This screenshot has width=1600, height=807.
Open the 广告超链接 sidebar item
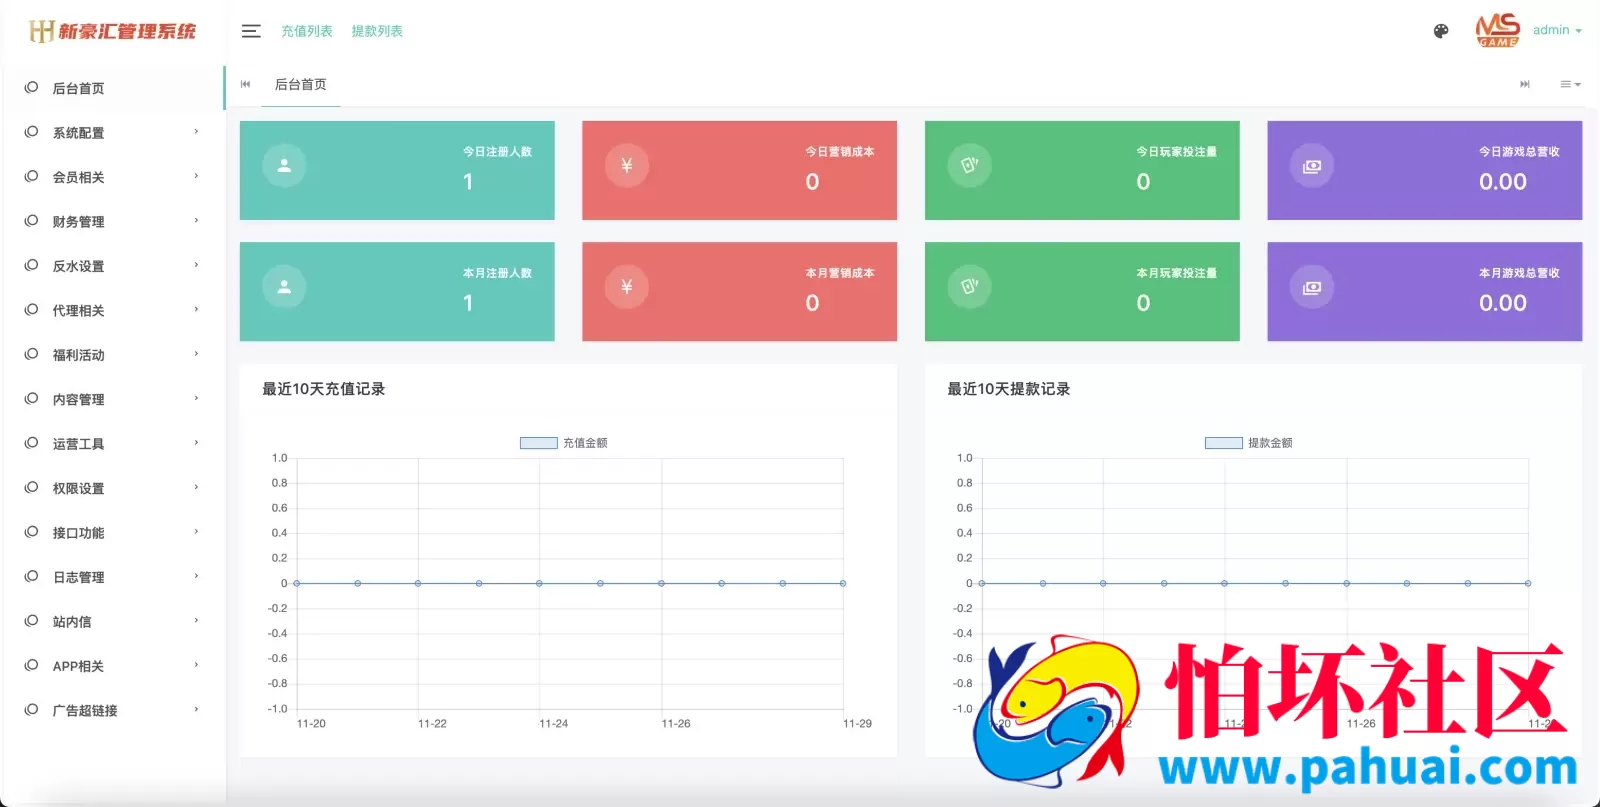point(112,710)
